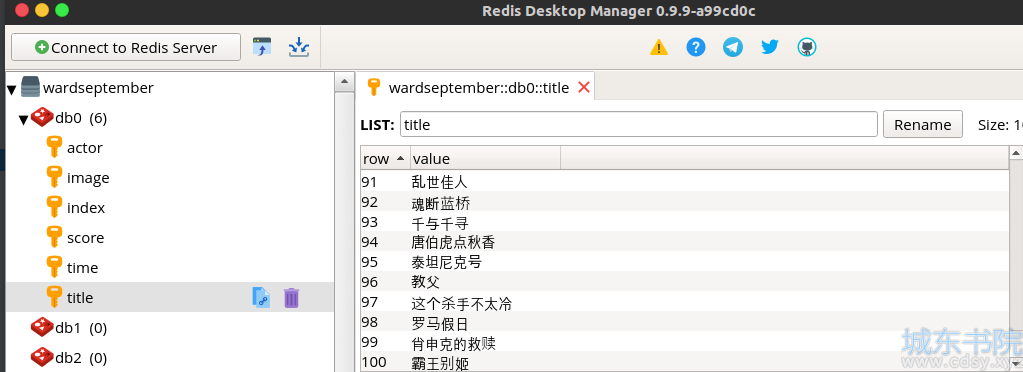The height and width of the screenshot is (372, 1023).
Task: Select the title key in tree
Action: 80,298
